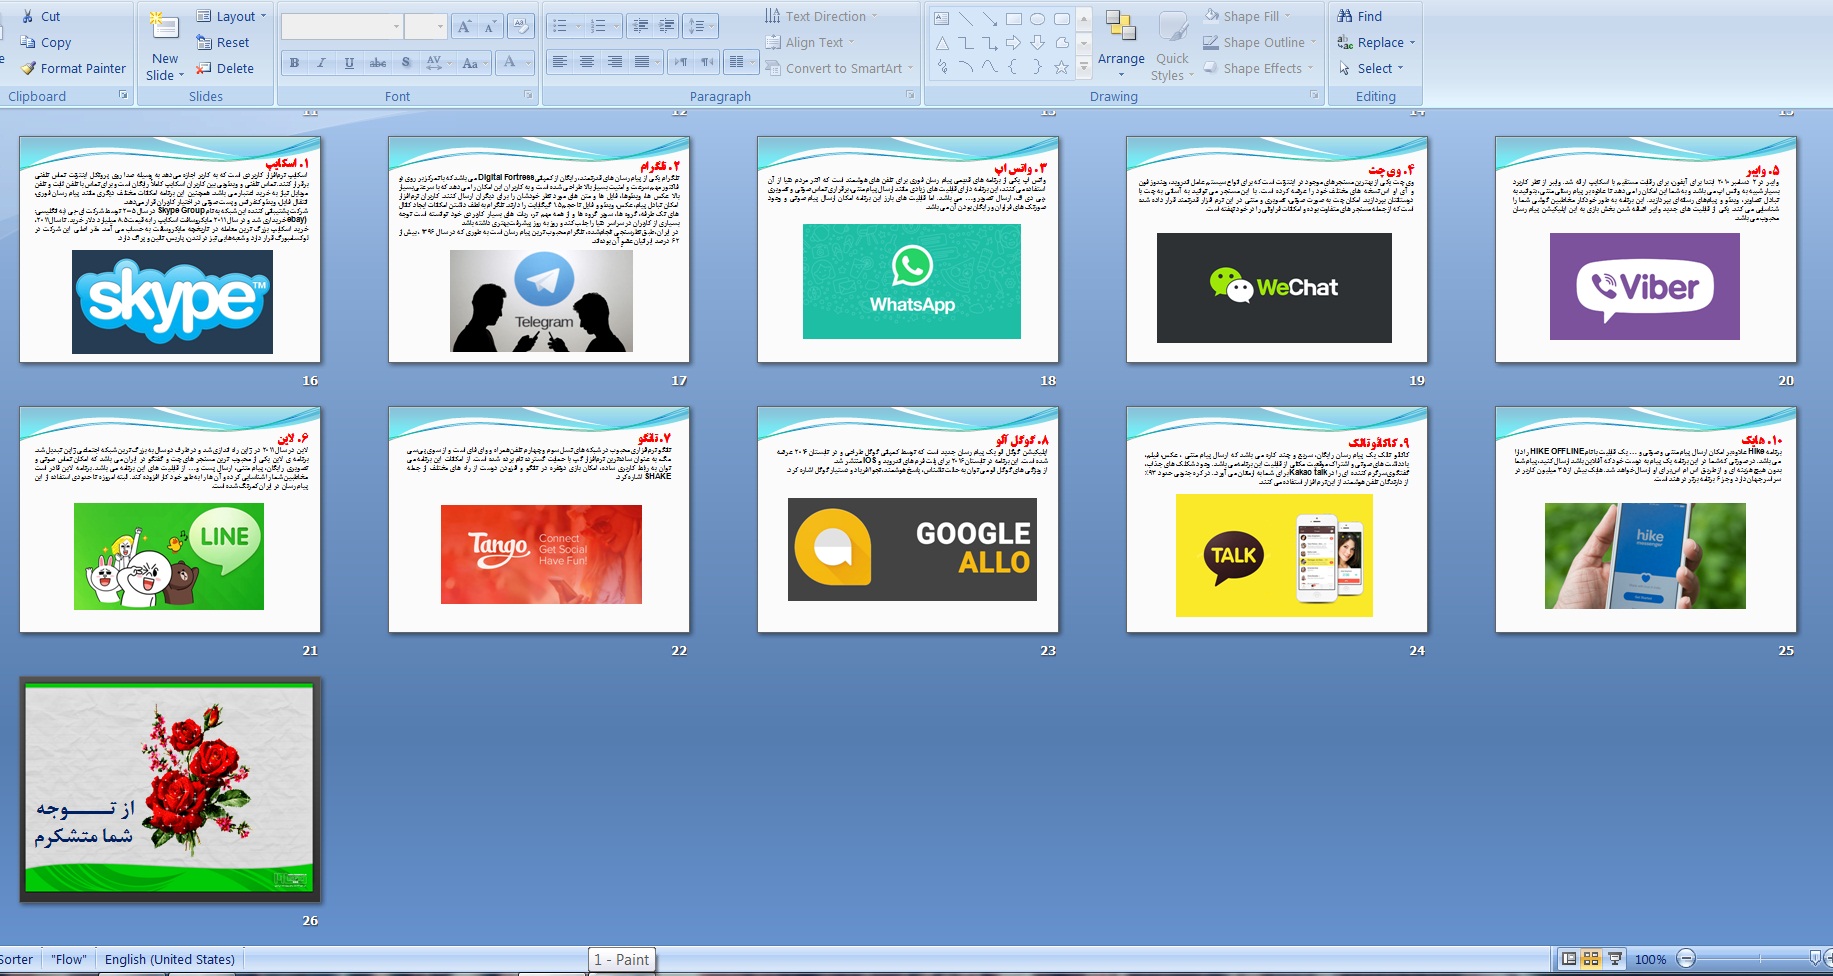Open Text Direction menu
Image resolution: width=1833 pixels, height=976 pixels.
click(821, 16)
